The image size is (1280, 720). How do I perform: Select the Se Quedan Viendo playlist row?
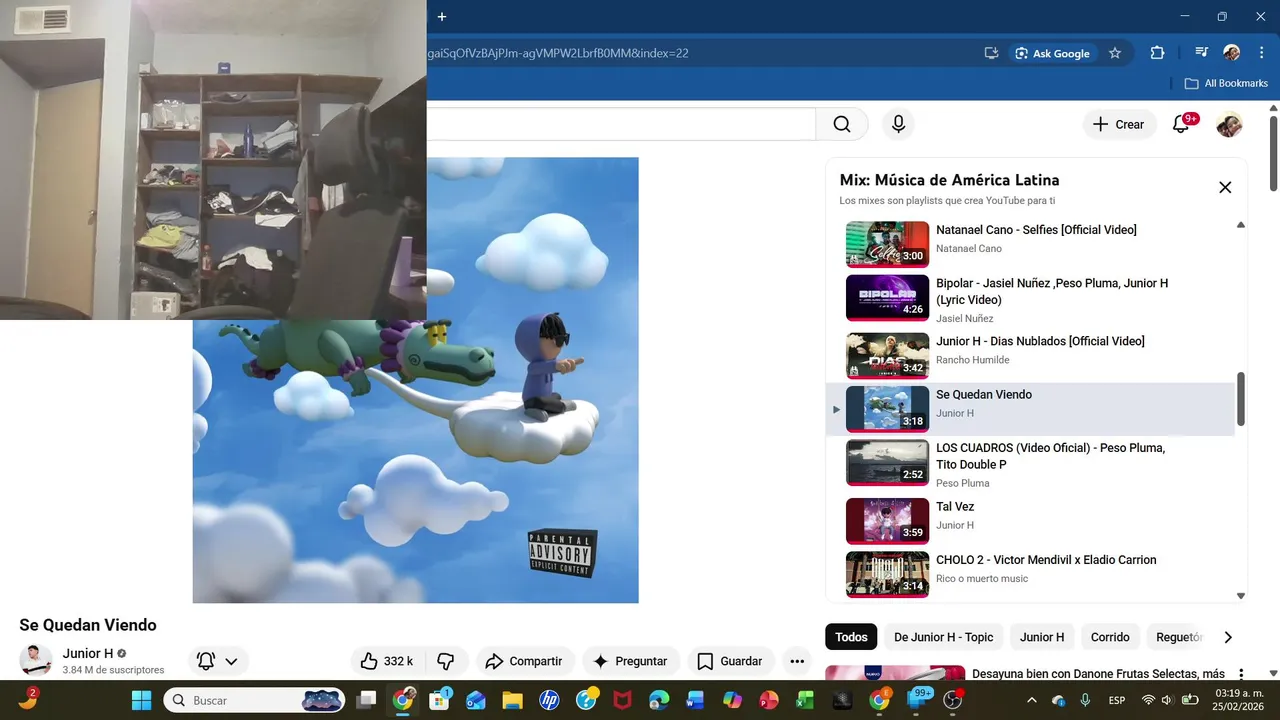1030,409
